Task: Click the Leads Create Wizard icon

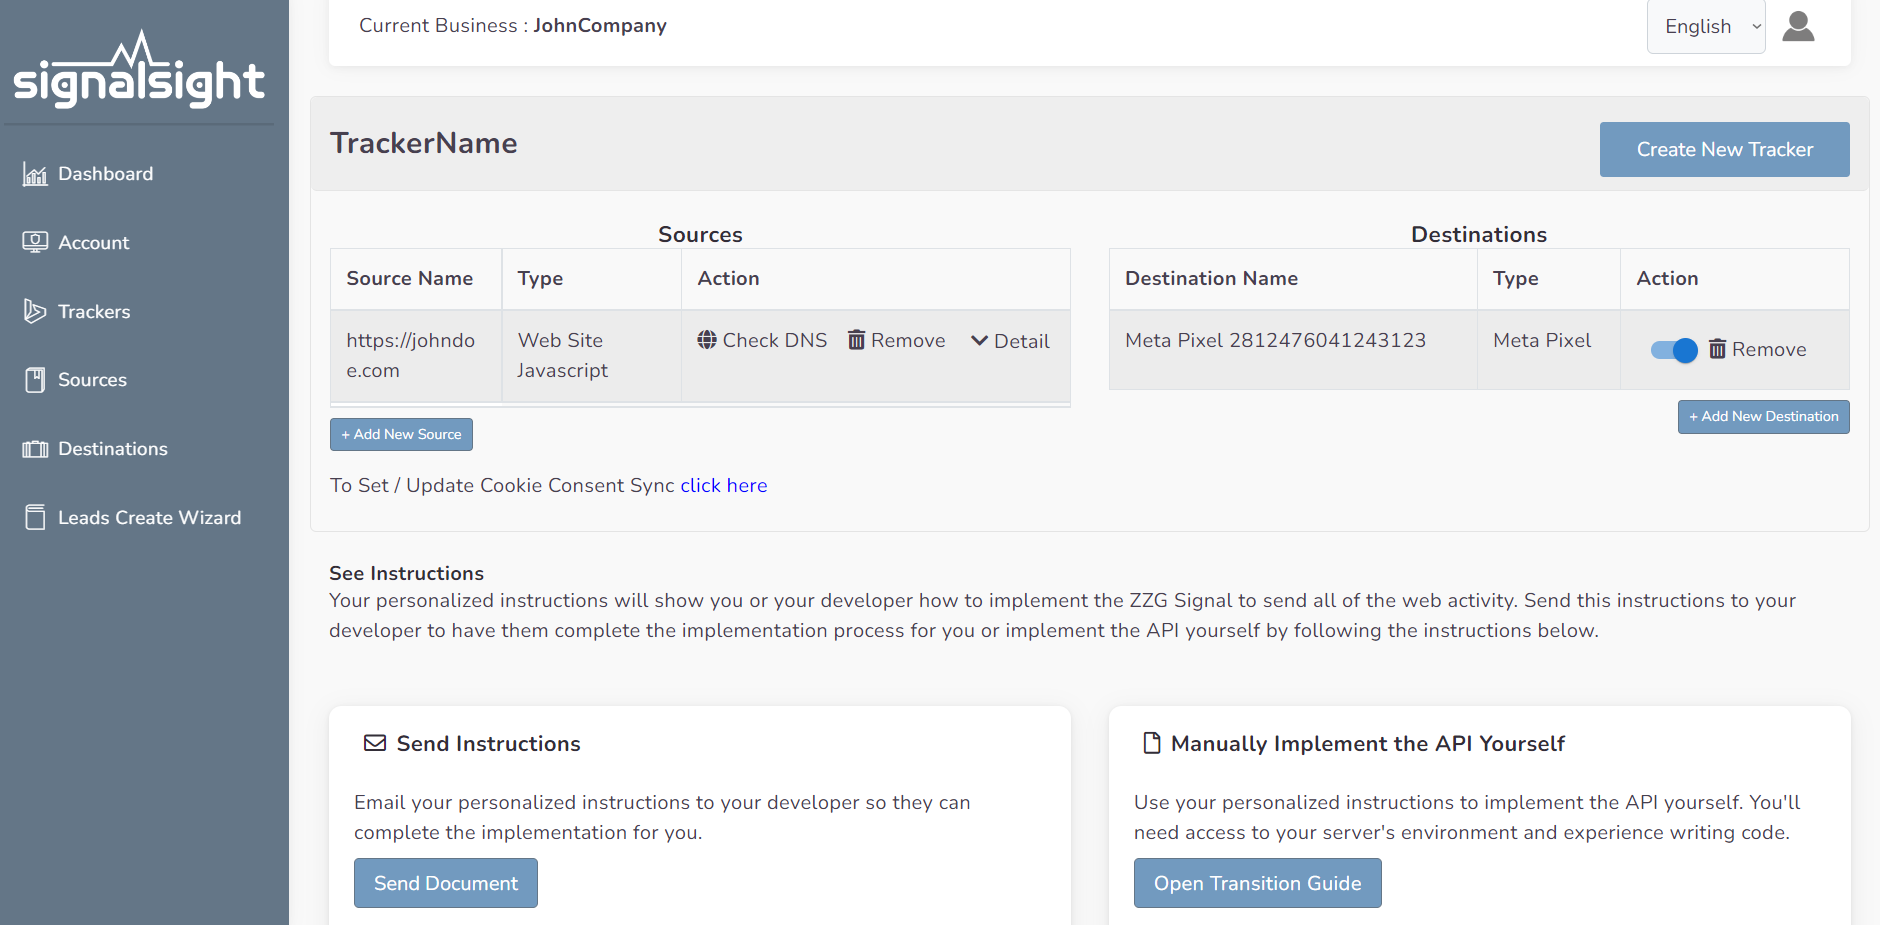Action: [x=35, y=517]
